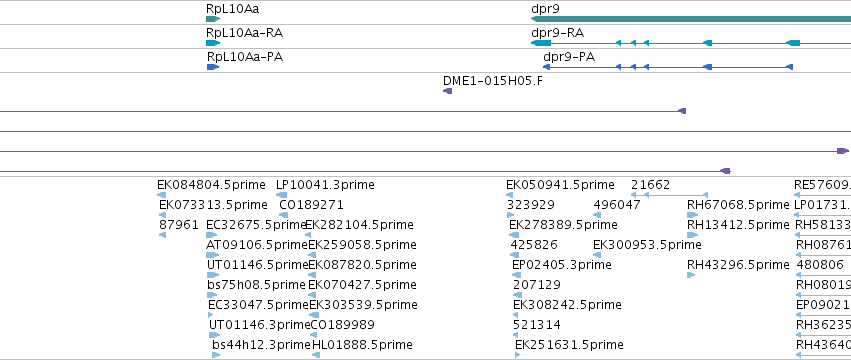
Task: Click the CO189271 EST label
Action: (311, 205)
